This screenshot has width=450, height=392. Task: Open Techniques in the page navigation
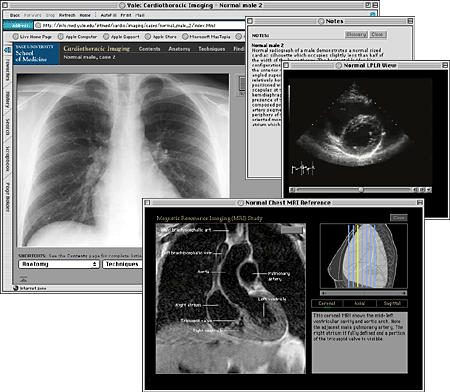pos(212,49)
